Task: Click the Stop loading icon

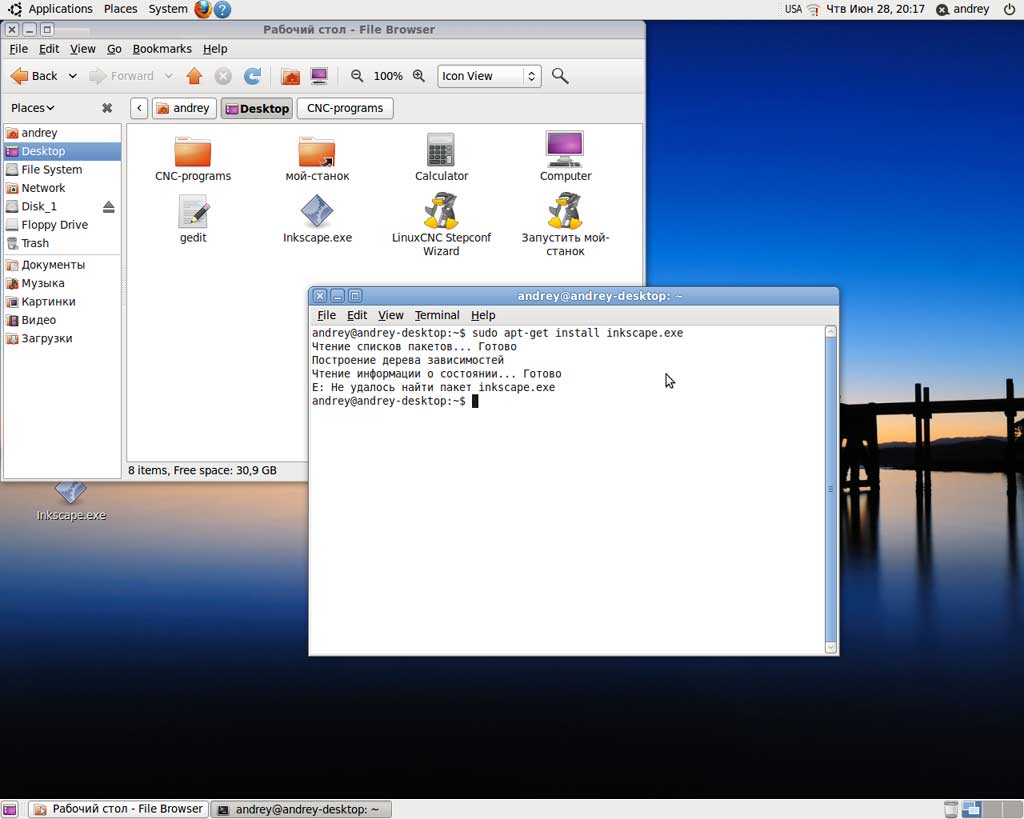Action: coord(223,76)
